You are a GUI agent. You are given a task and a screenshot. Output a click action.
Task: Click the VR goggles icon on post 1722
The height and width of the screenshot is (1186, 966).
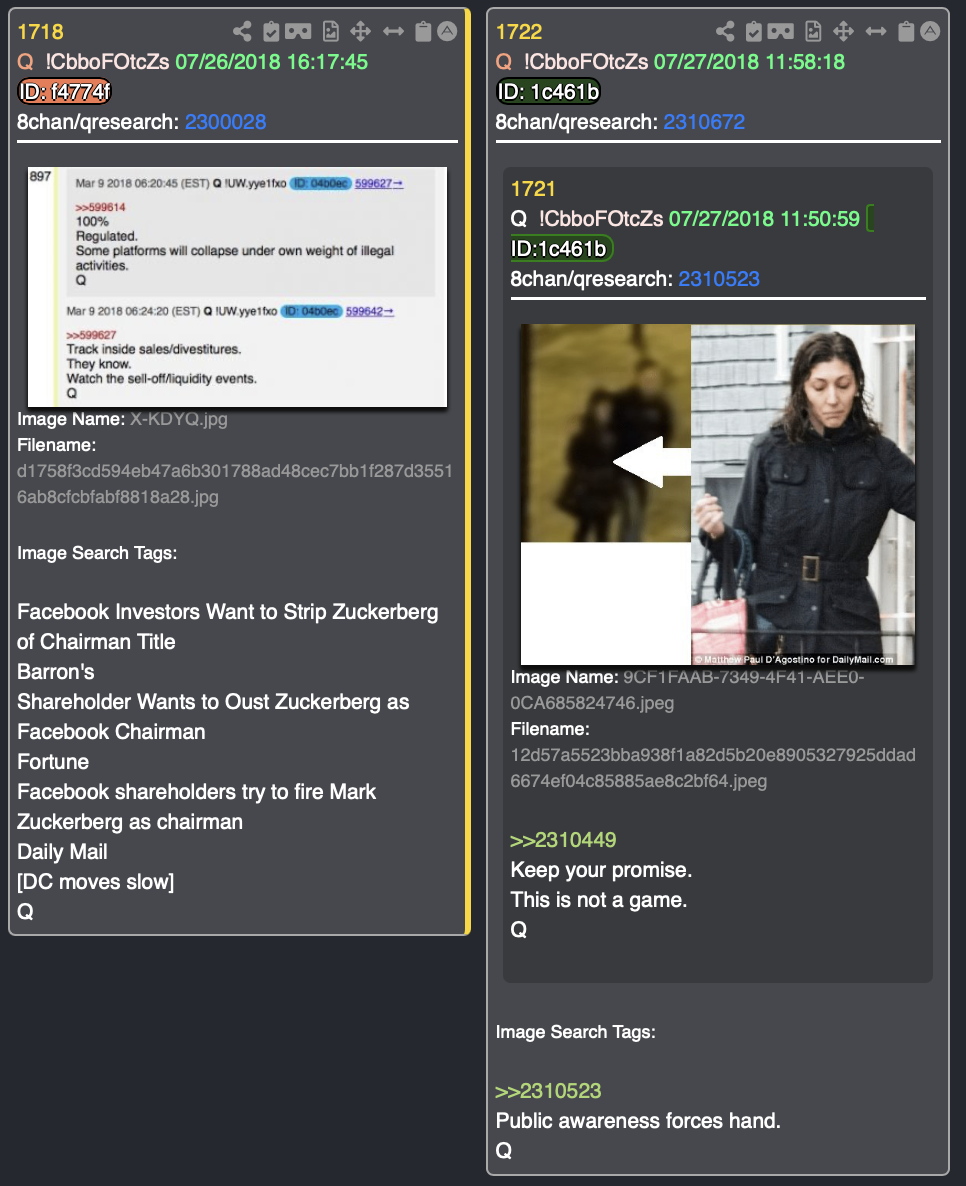point(781,31)
